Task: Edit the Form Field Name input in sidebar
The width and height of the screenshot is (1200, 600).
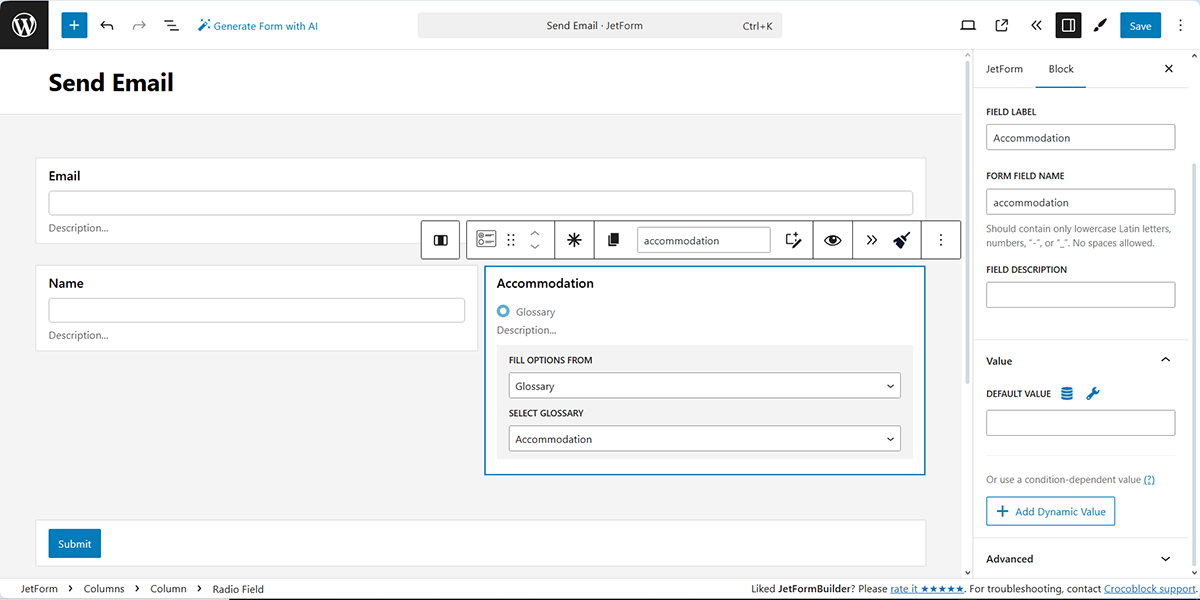Action: point(1080,202)
